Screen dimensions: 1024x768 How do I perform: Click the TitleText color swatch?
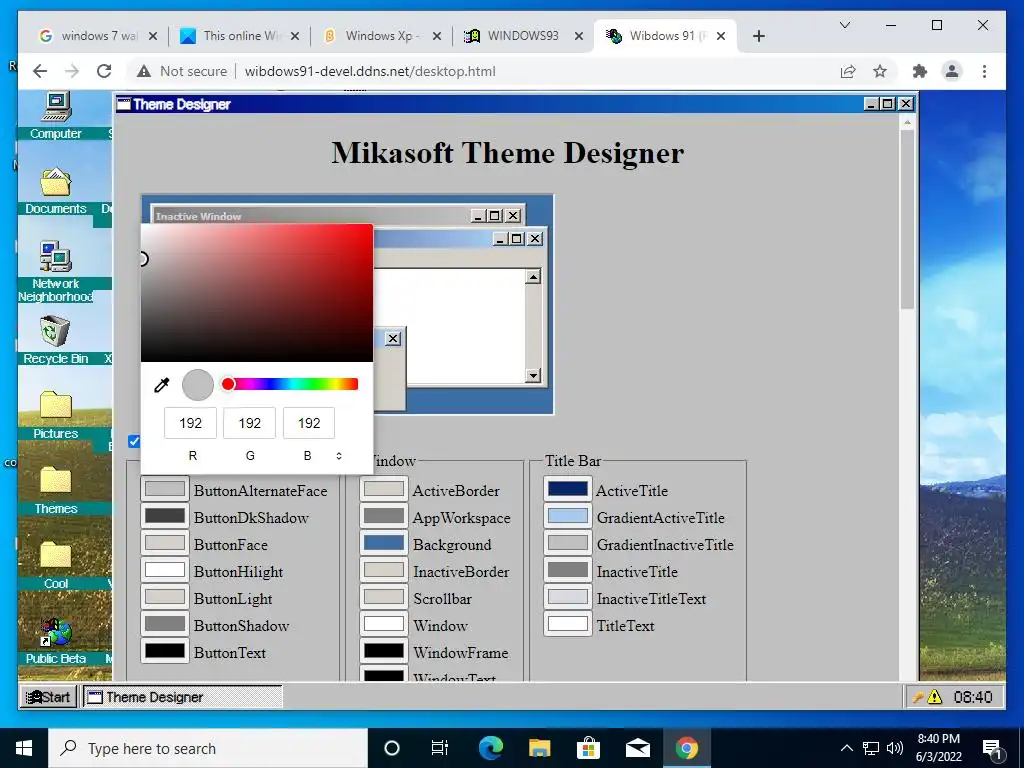pyautogui.click(x=568, y=624)
